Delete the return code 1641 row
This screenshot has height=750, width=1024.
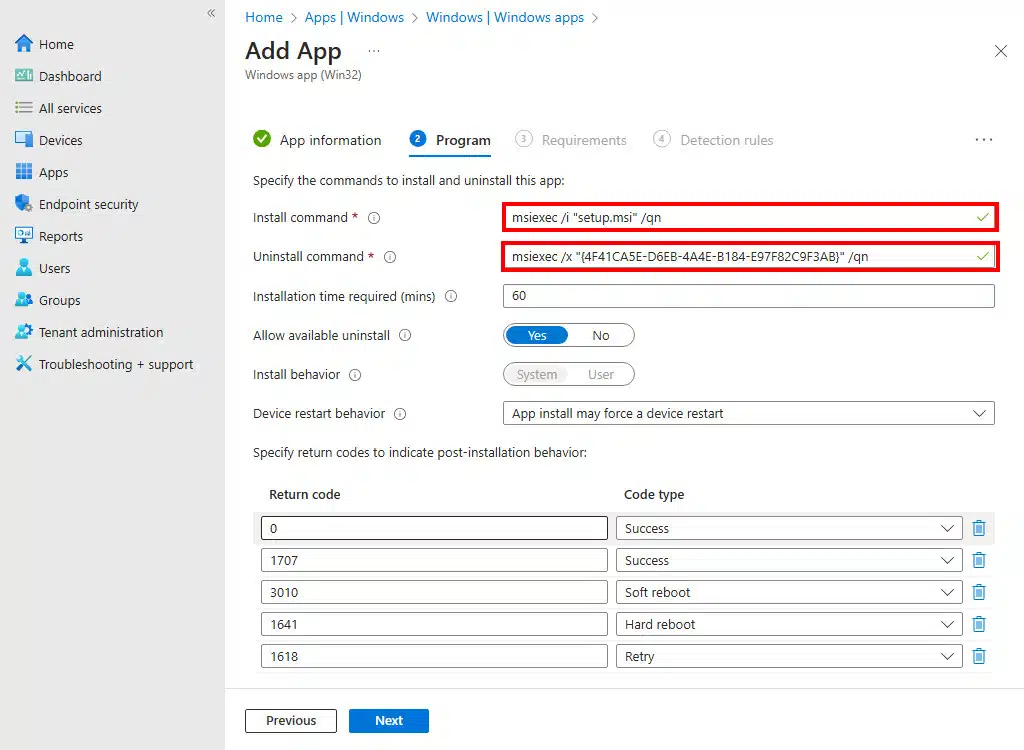coord(979,624)
